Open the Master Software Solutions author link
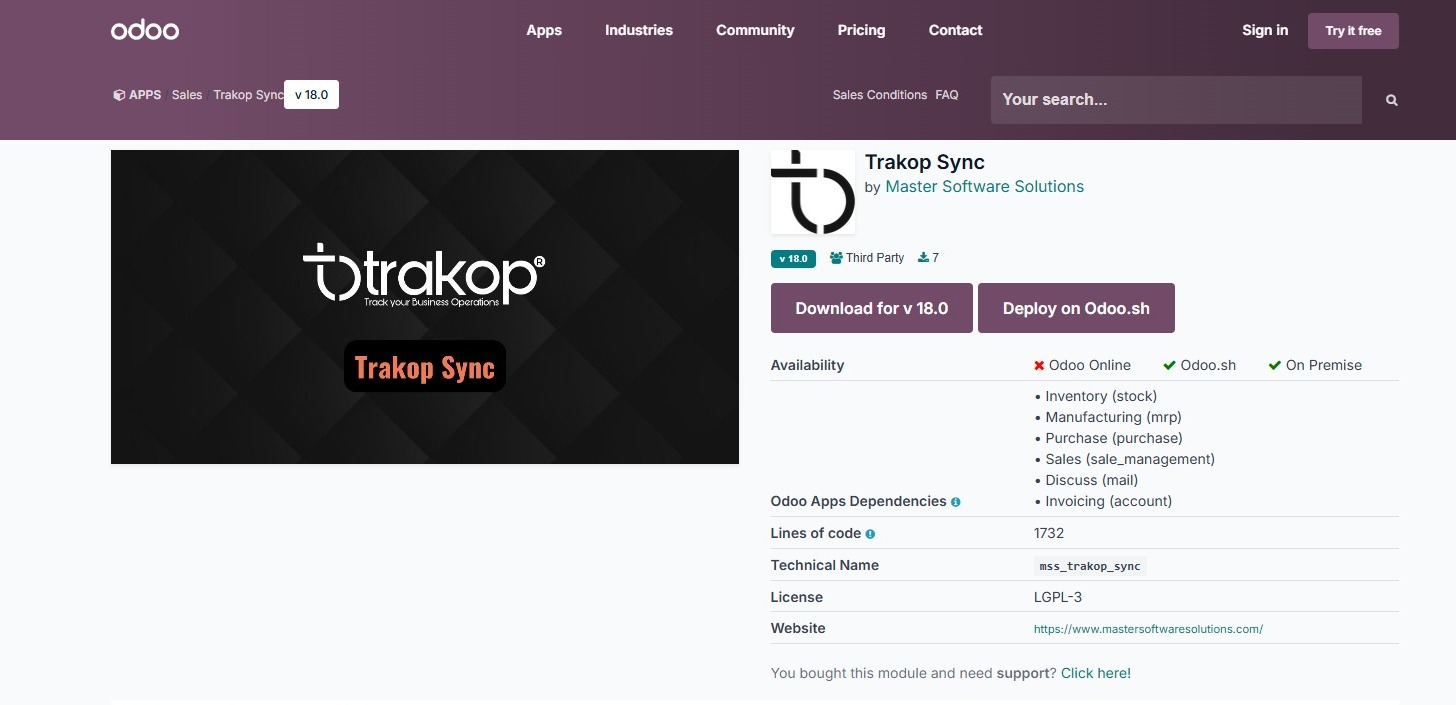The image size is (1456, 705). pyautogui.click(x=984, y=187)
